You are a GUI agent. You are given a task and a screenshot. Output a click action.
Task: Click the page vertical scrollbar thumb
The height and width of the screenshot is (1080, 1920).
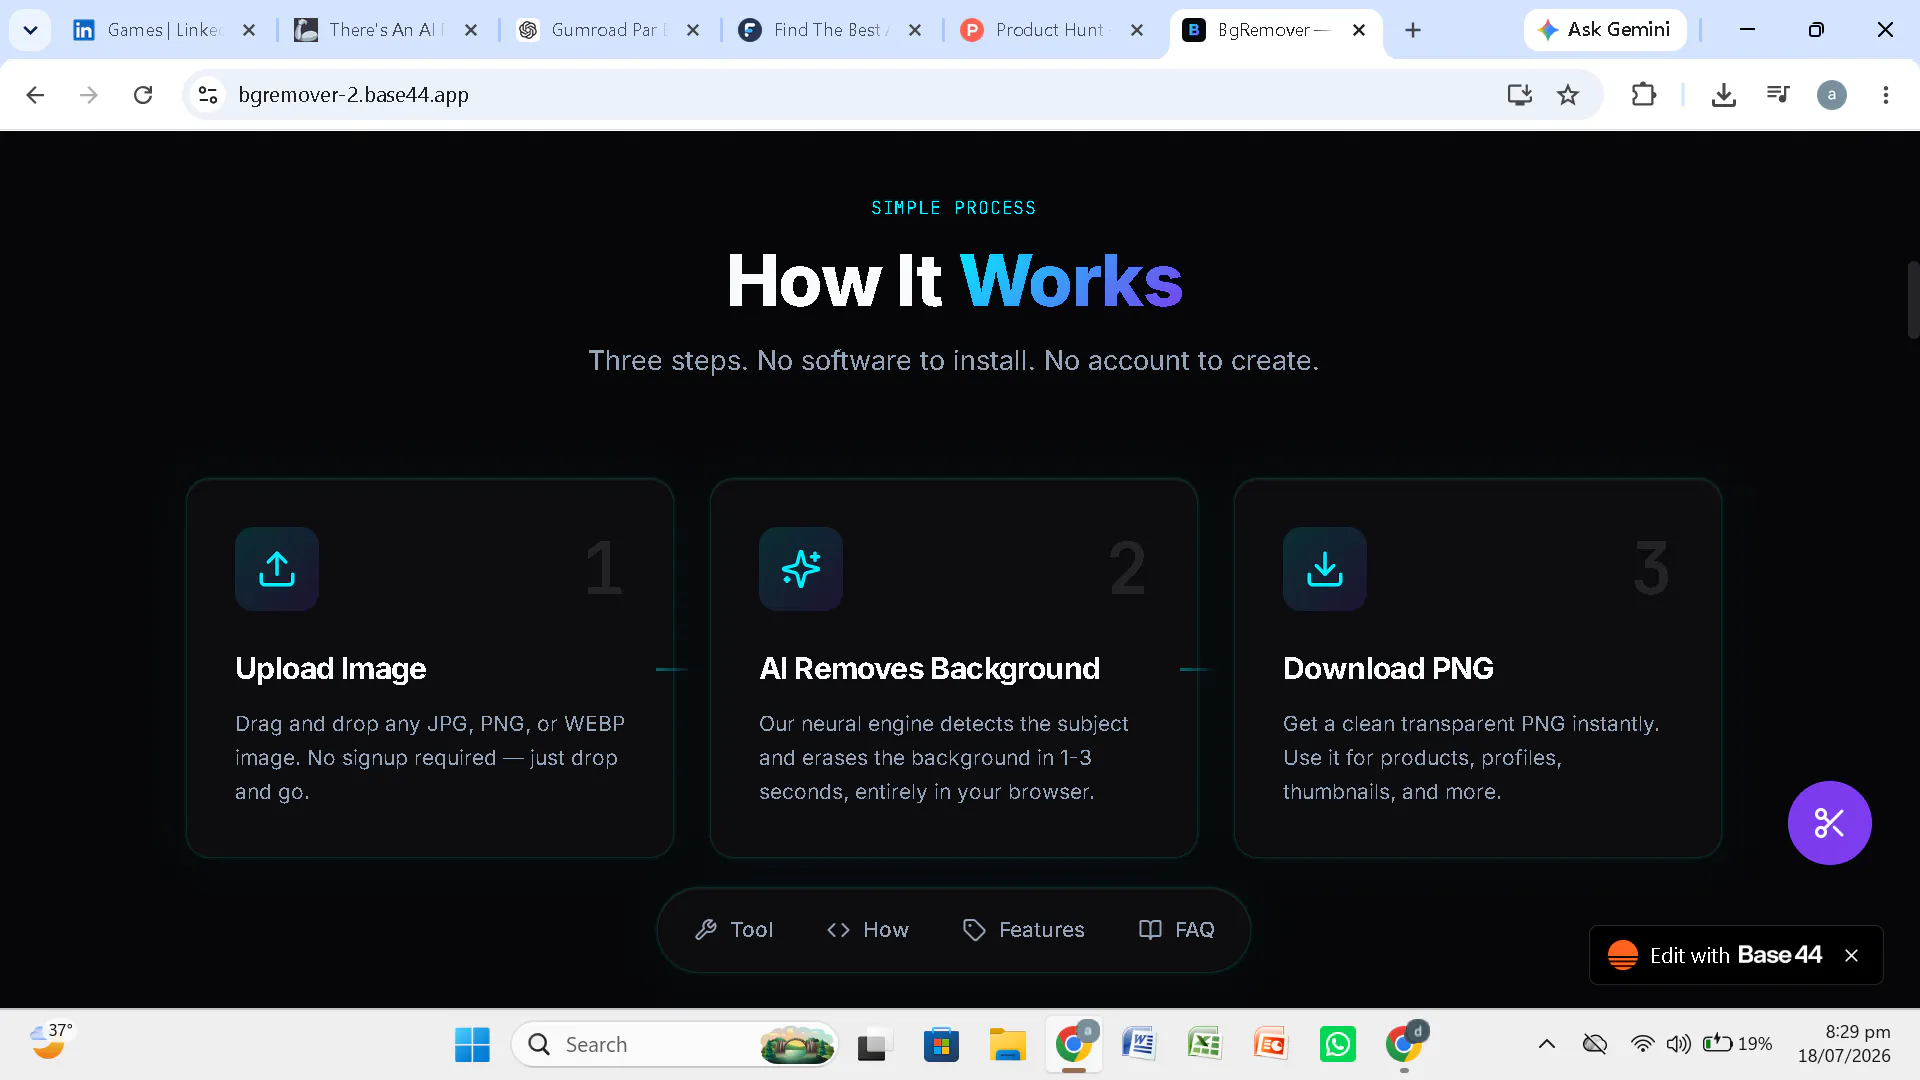click(1913, 300)
